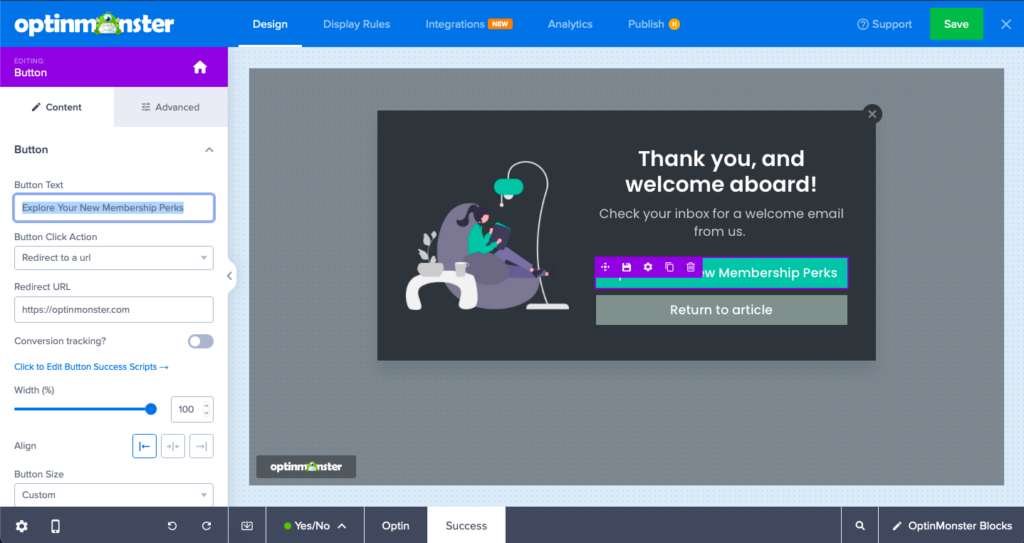Open the Button Size dropdown
Screen dimensions: 1024x543
[114, 495]
